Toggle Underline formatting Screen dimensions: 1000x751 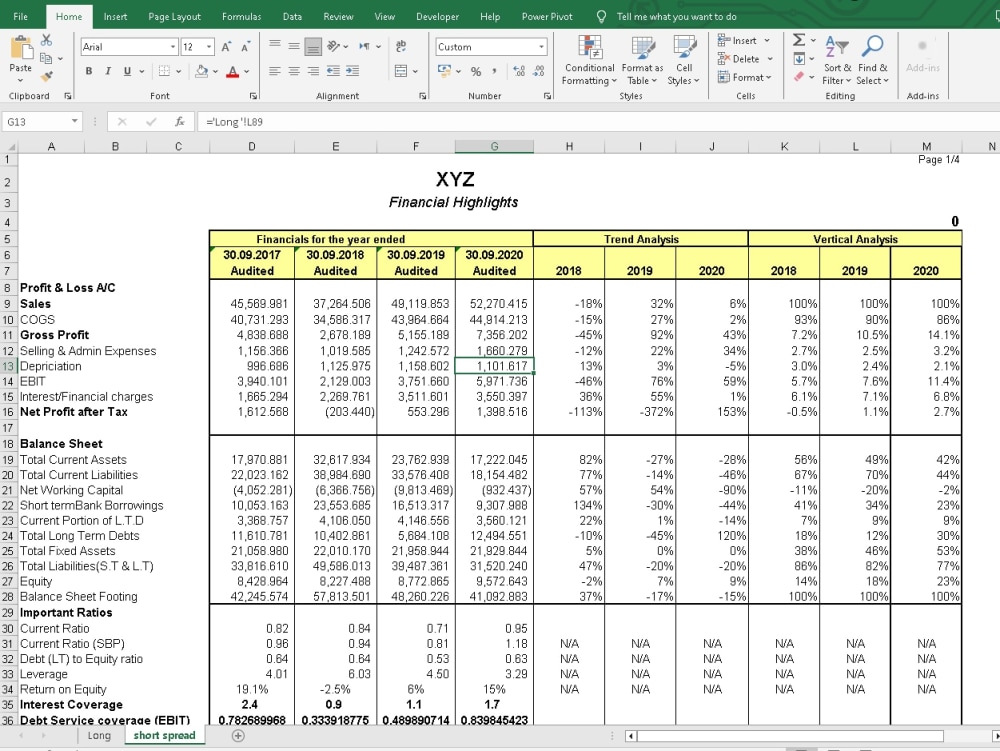pos(127,71)
